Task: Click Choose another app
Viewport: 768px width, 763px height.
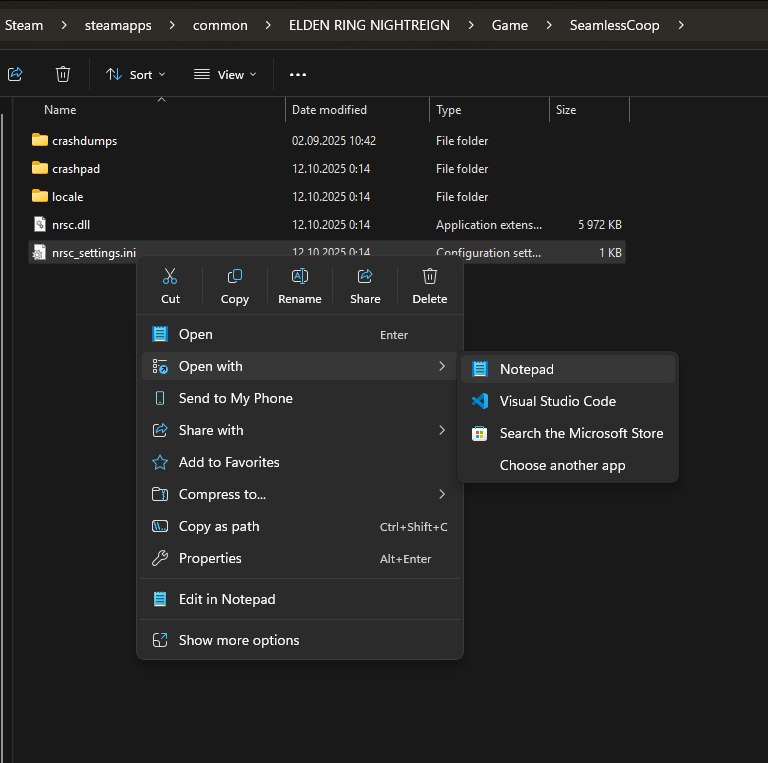Action: [x=562, y=465]
